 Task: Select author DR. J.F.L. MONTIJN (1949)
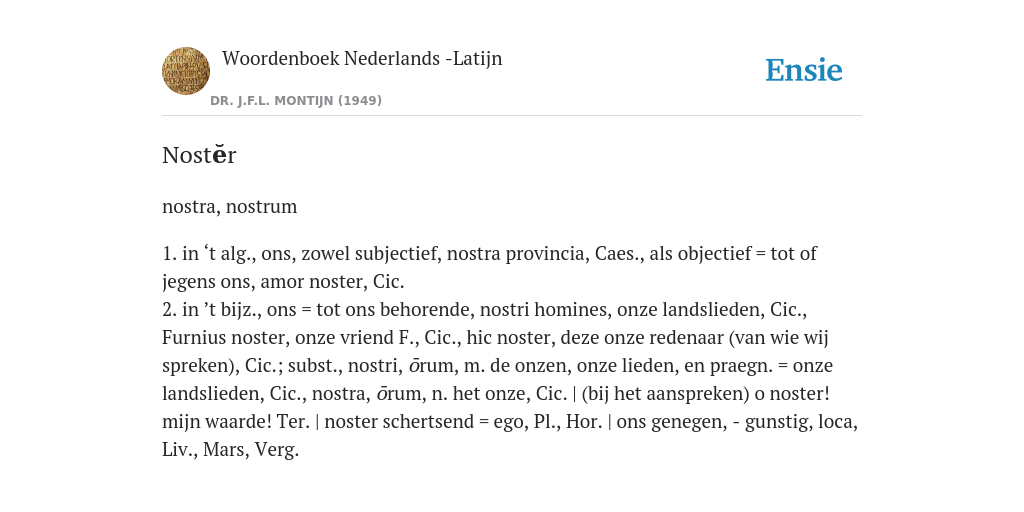(x=296, y=101)
